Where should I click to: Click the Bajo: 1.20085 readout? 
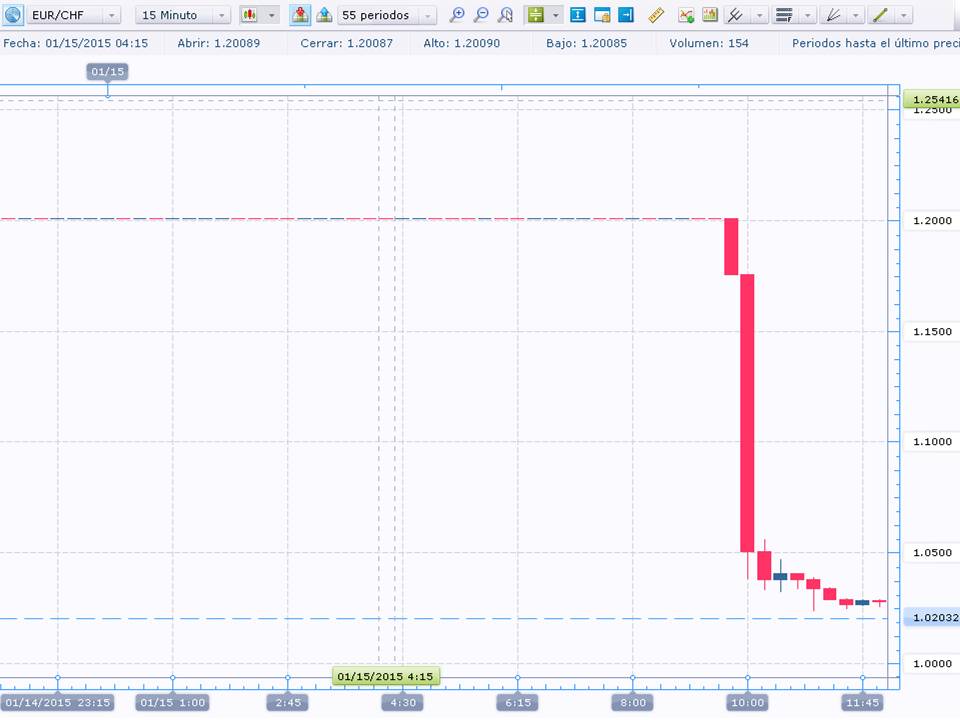coord(587,43)
